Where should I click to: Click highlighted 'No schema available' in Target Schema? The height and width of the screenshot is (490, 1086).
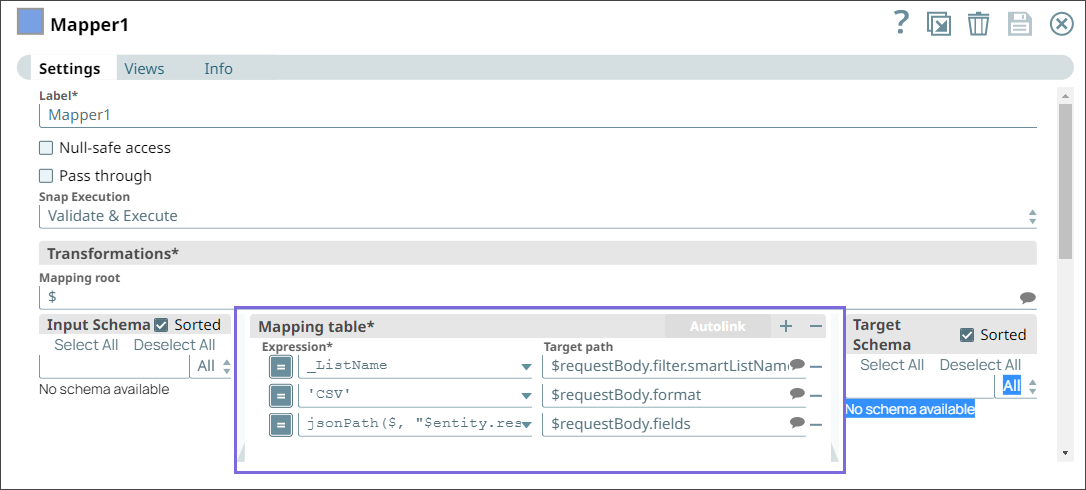(910, 410)
